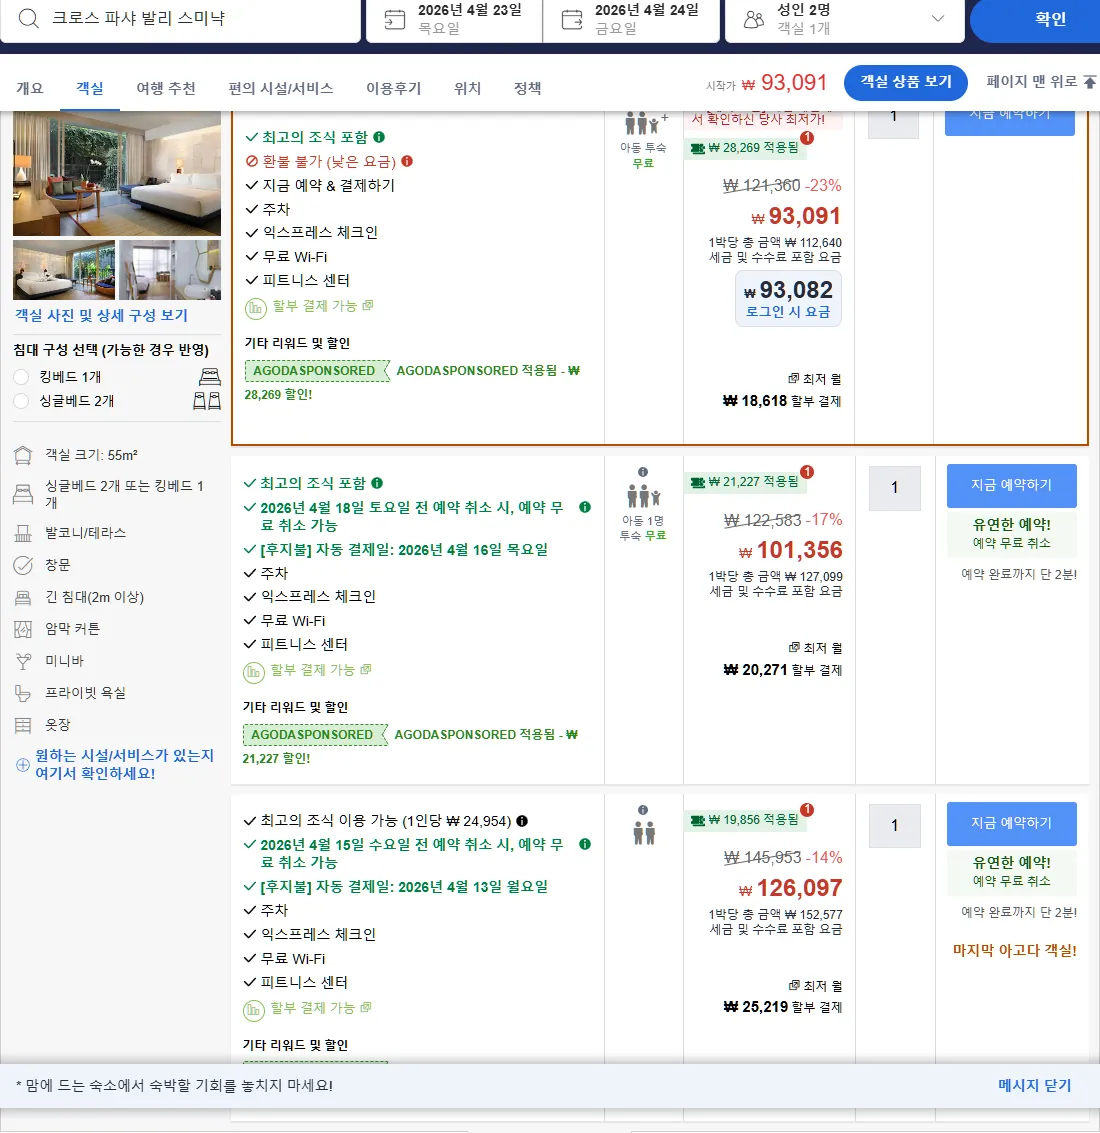Click the search magnifier icon

click(x=28, y=18)
